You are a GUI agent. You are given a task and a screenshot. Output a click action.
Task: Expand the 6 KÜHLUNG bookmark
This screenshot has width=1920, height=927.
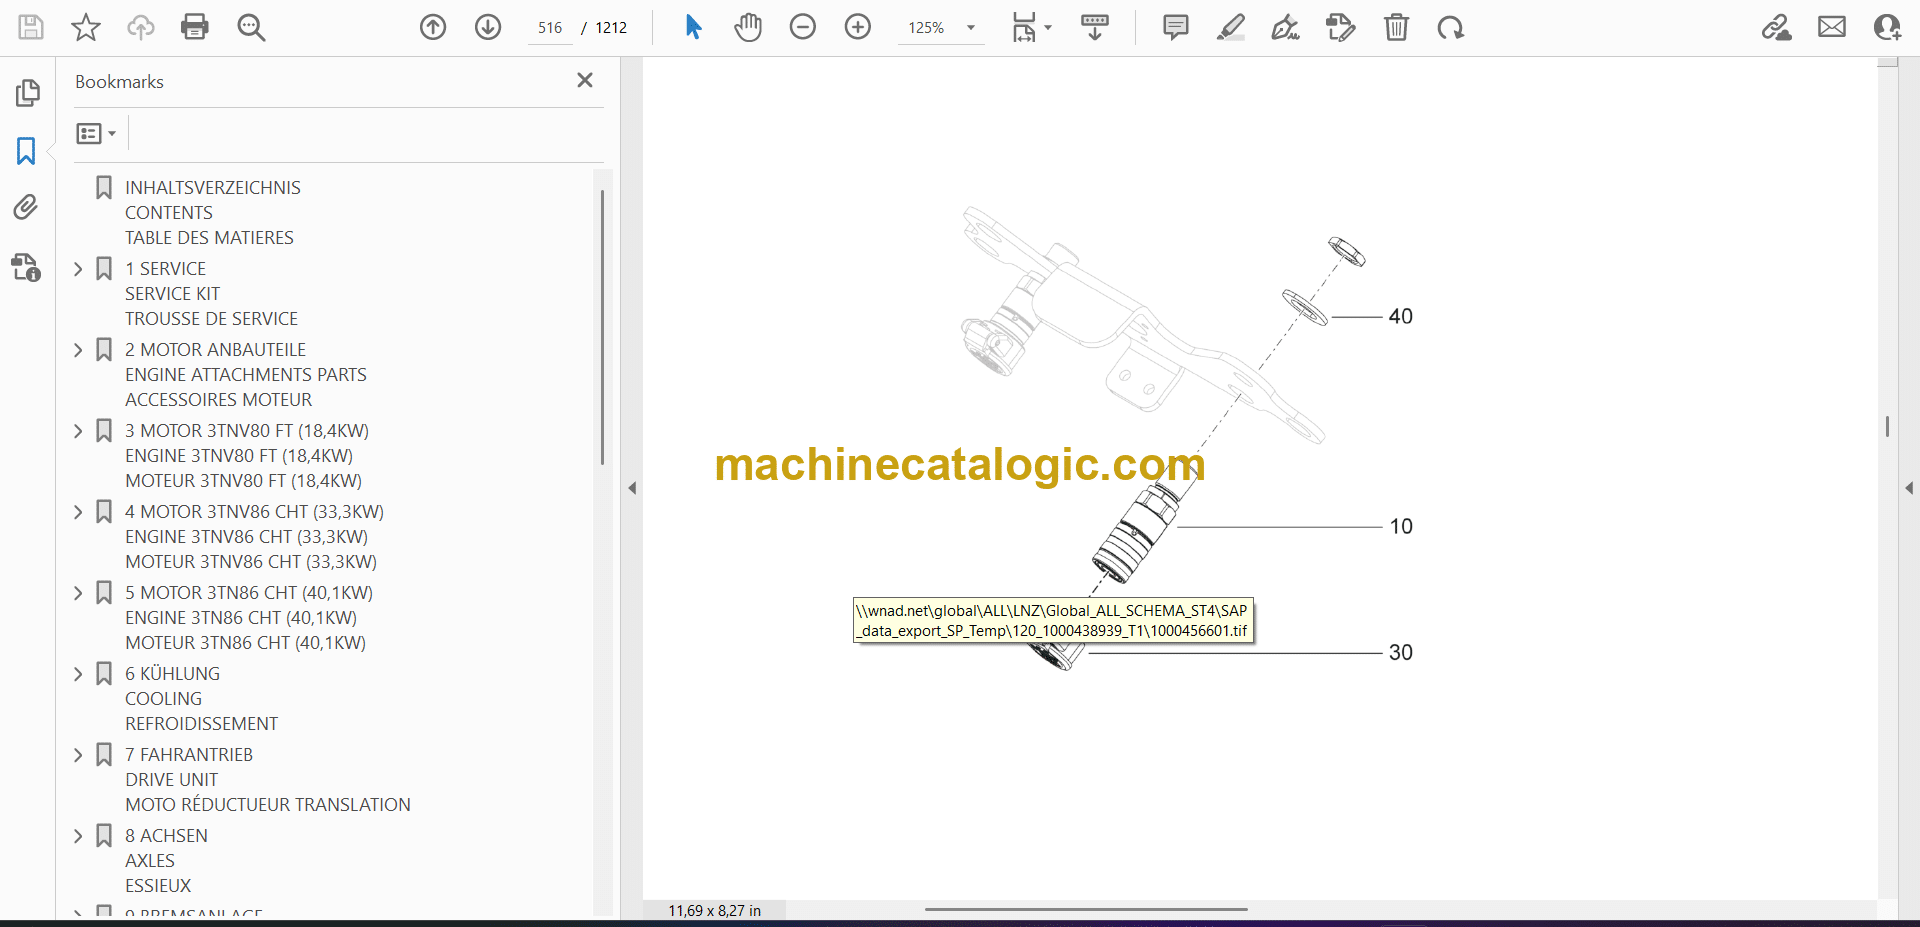[78, 674]
